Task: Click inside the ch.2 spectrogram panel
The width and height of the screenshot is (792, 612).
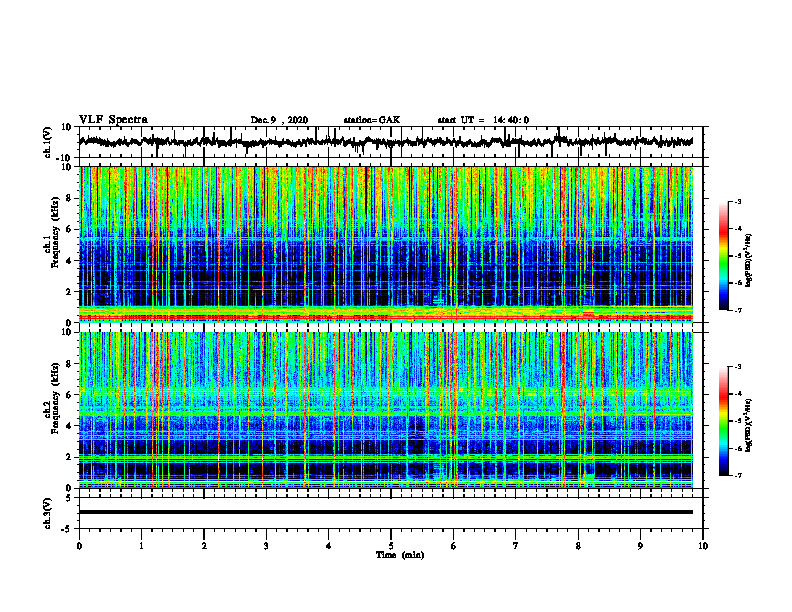Action: coord(385,410)
